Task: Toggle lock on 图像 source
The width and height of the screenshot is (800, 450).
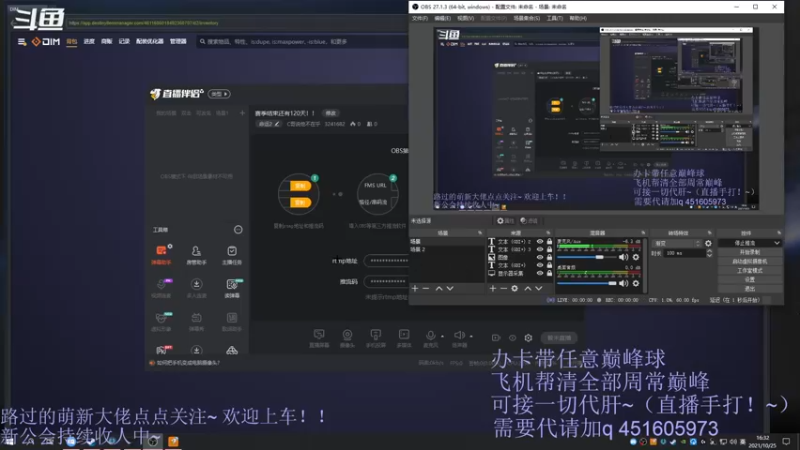Action: click(549, 257)
